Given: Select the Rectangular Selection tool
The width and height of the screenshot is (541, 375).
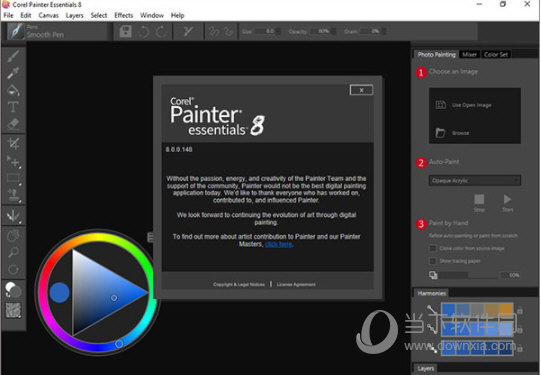Looking at the screenshot, I should [x=13, y=178].
